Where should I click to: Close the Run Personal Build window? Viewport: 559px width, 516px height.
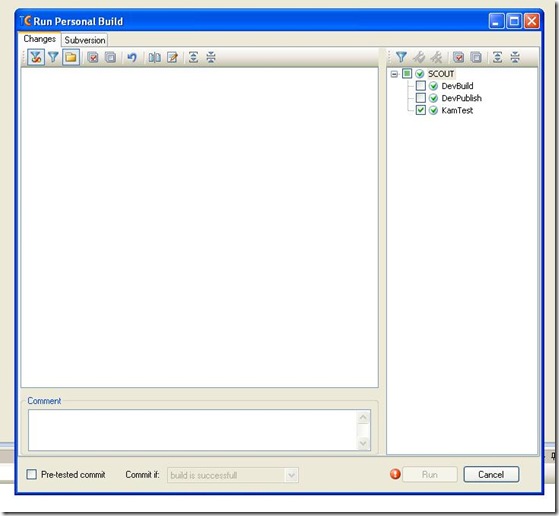pos(532,21)
